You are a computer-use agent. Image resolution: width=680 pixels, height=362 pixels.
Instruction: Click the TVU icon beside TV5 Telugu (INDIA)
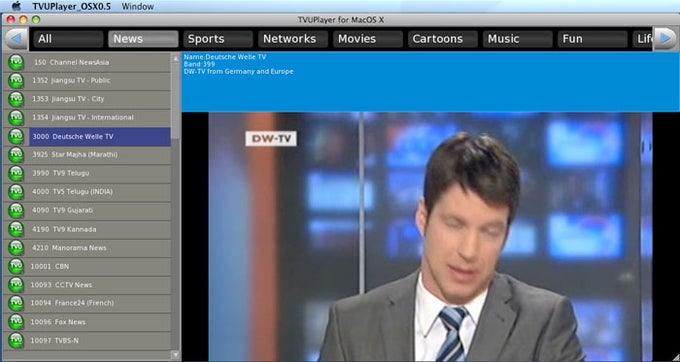[x=16, y=192]
